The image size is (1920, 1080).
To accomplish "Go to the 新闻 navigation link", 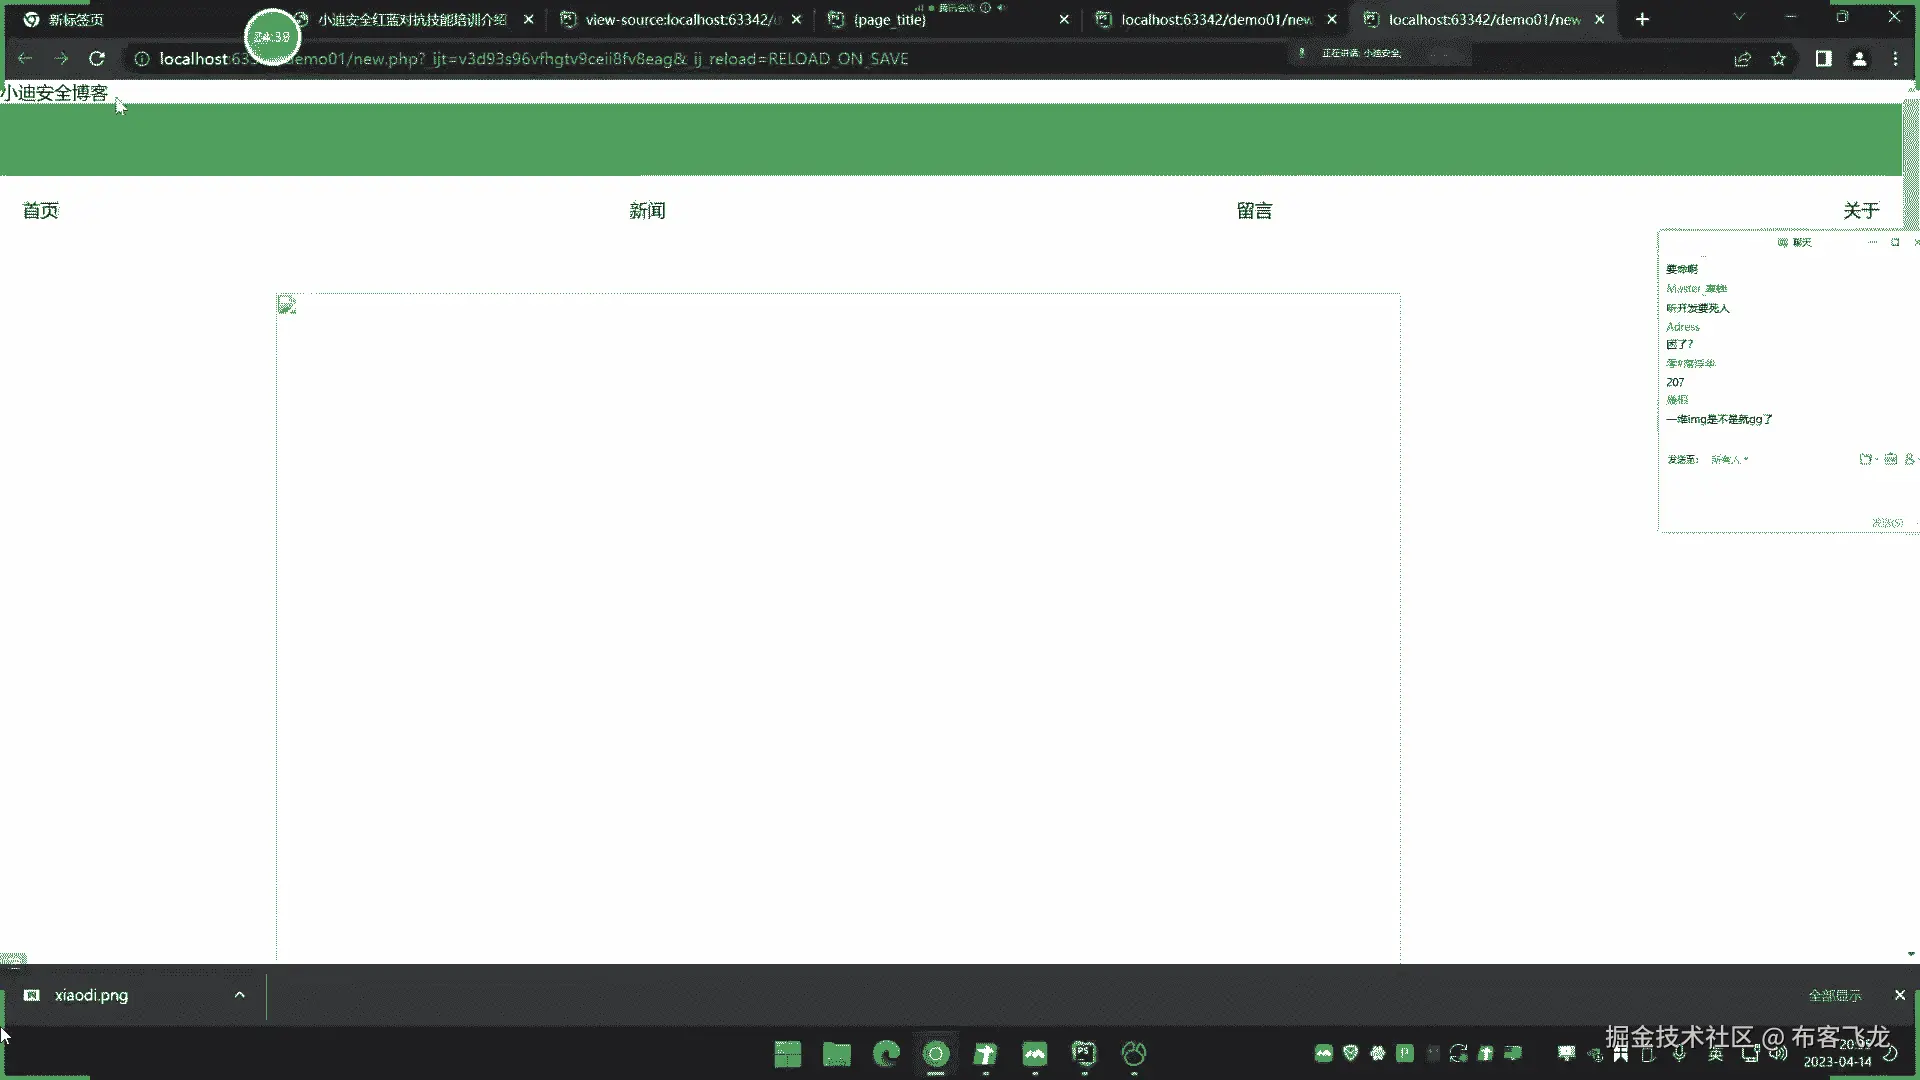I will [647, 211].
